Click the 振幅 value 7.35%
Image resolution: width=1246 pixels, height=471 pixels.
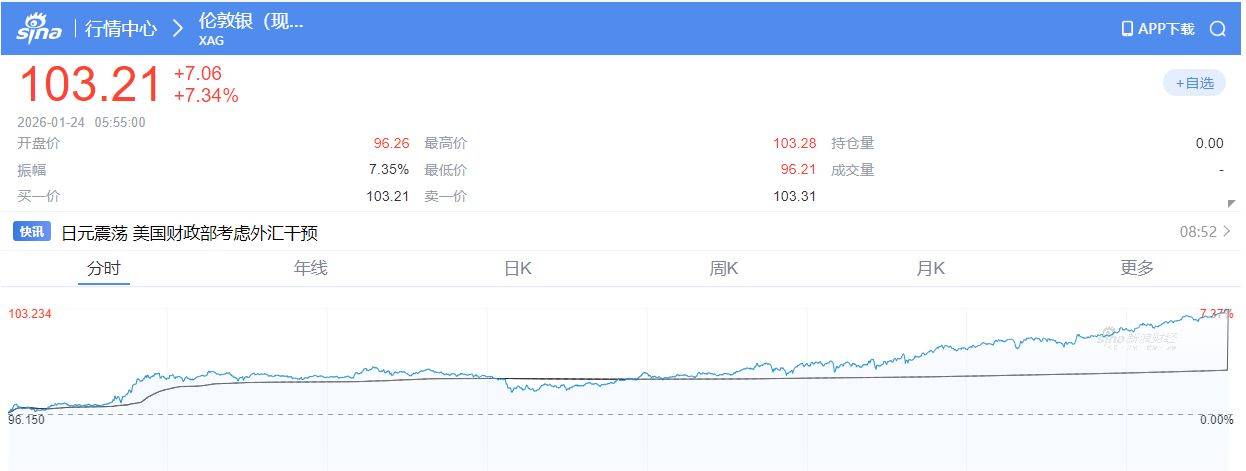coord(389,170)
